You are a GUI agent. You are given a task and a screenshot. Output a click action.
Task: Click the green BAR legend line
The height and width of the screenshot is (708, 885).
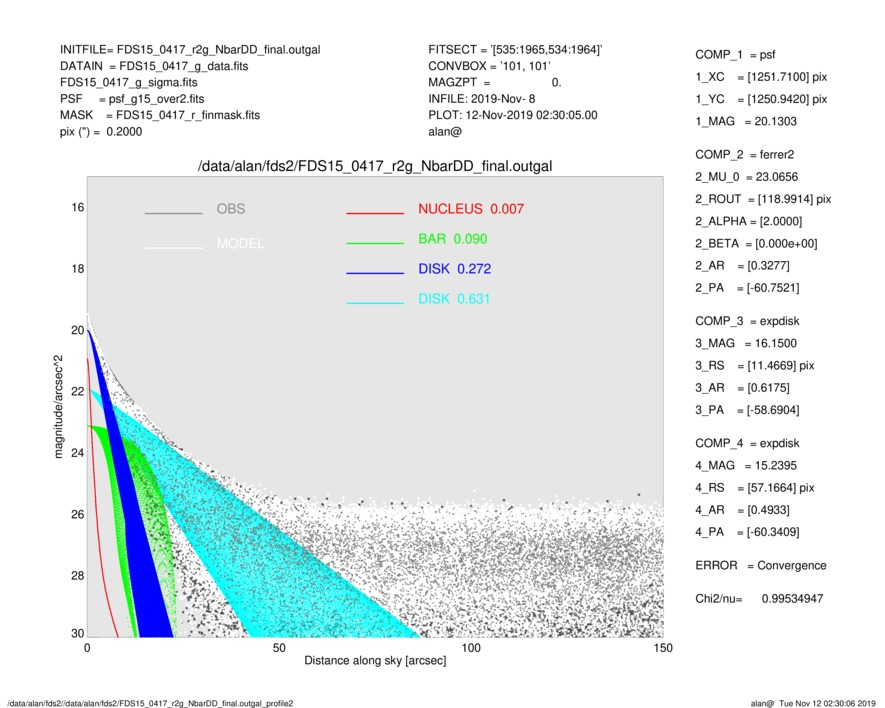375,243
